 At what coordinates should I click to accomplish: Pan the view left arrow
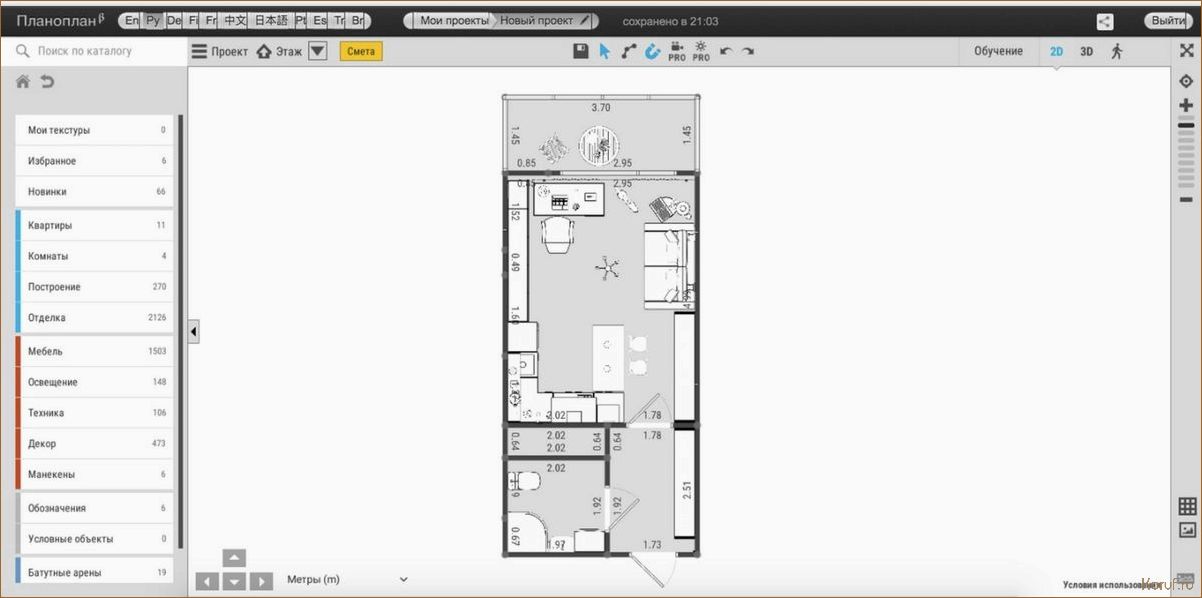pyautogui.click(x=207, y=581)
